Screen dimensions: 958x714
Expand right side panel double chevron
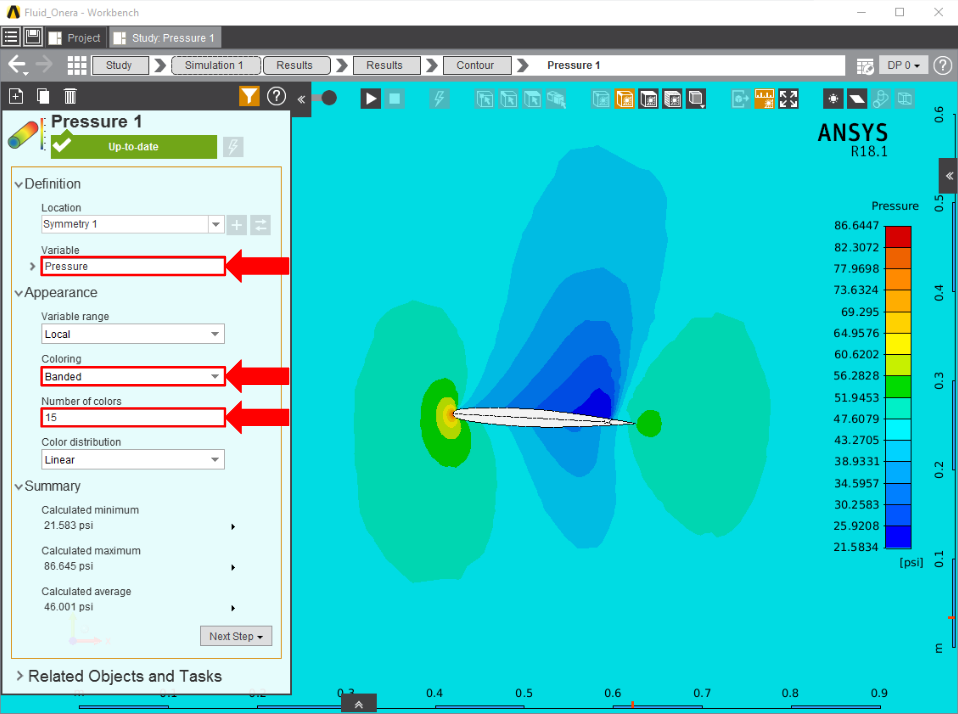point(949,176)
